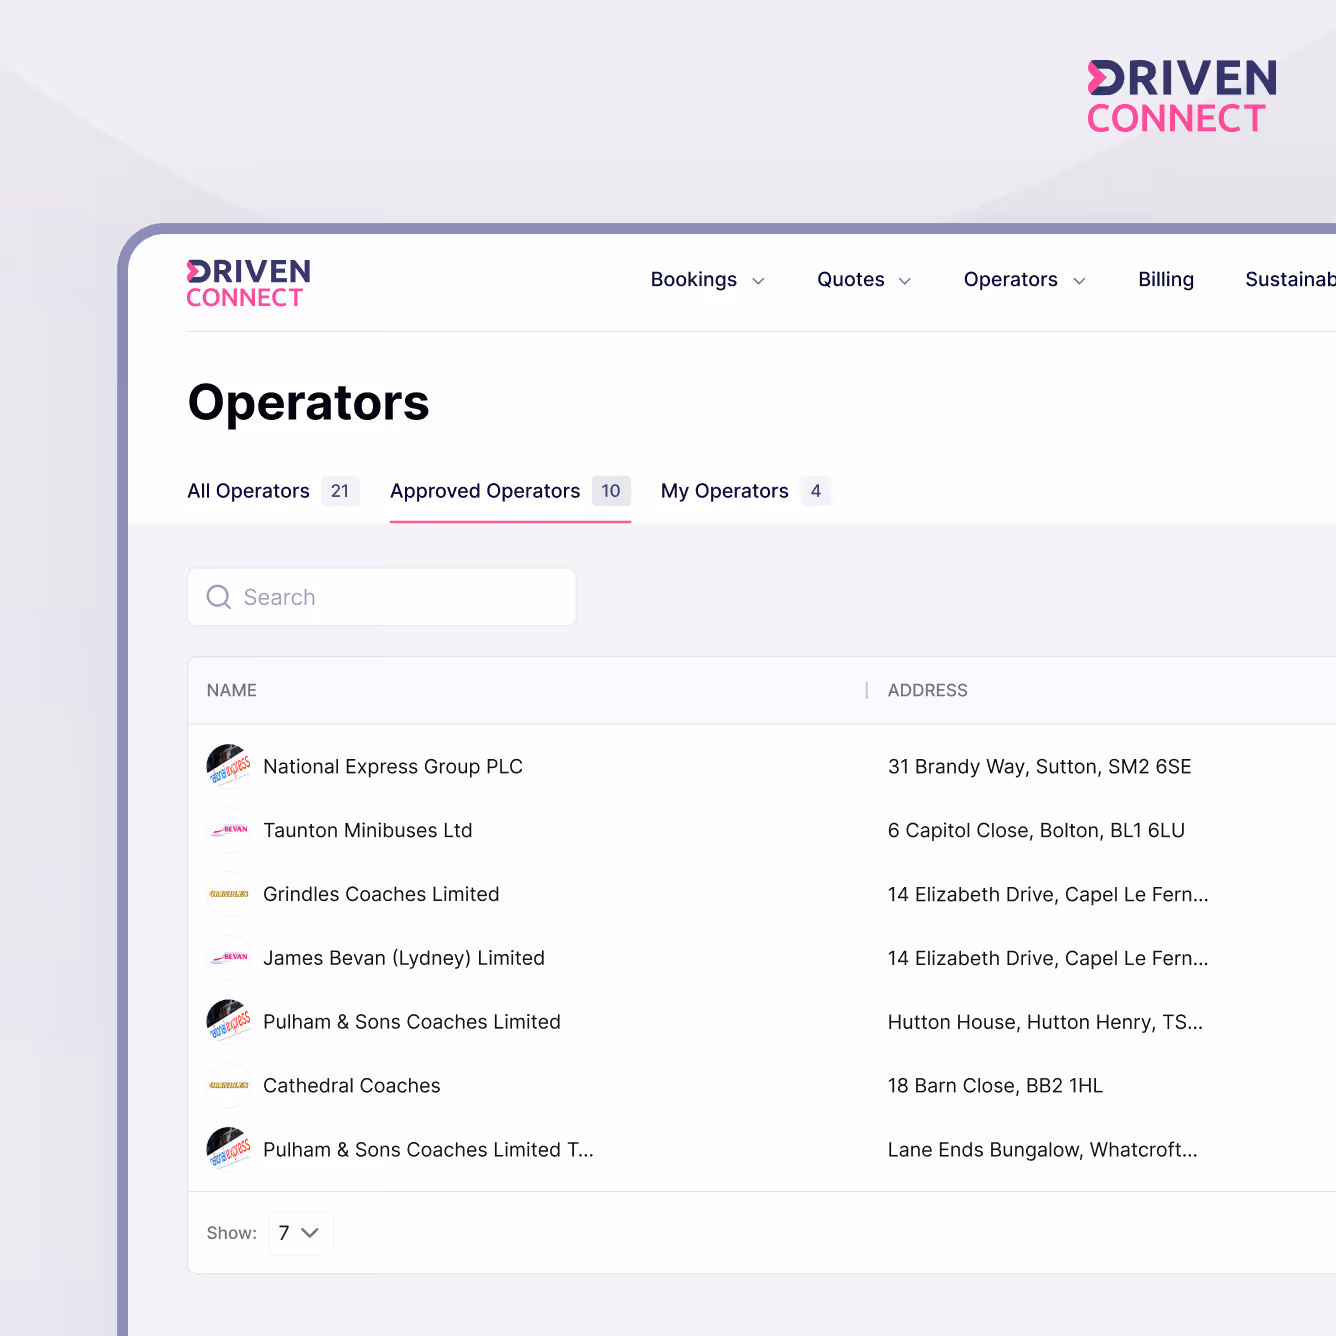Open the Bookings dropdown menu
The height and width of the screenshot is (1336, 1336).
[707, 280]
